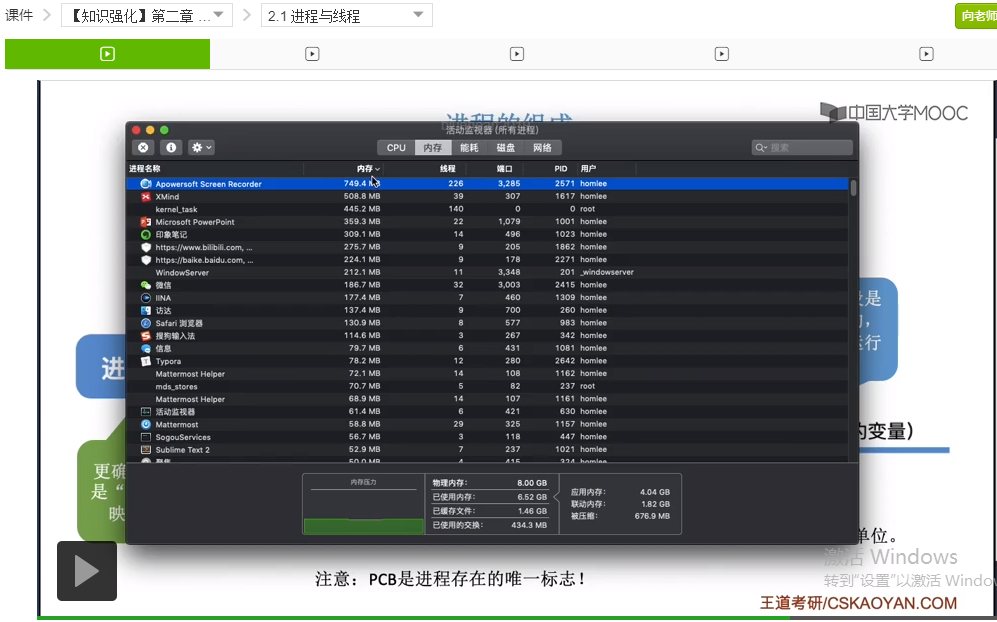This screenshot has width=997, height=622.
Task: Click the 被压缩 676.9 MB entry
Action: 620,516
